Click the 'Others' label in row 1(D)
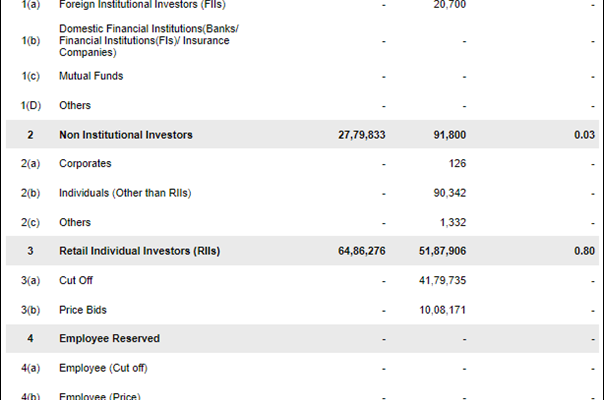 pos(75,105)
